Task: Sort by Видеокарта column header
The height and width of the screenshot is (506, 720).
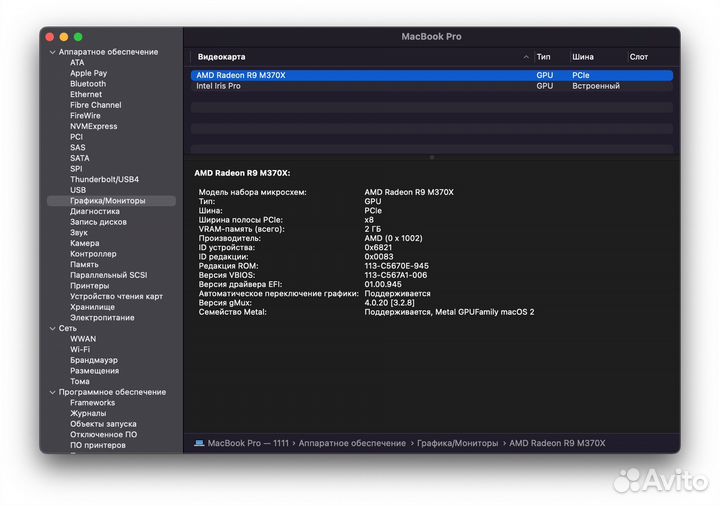Action: (x=221, y=57)
